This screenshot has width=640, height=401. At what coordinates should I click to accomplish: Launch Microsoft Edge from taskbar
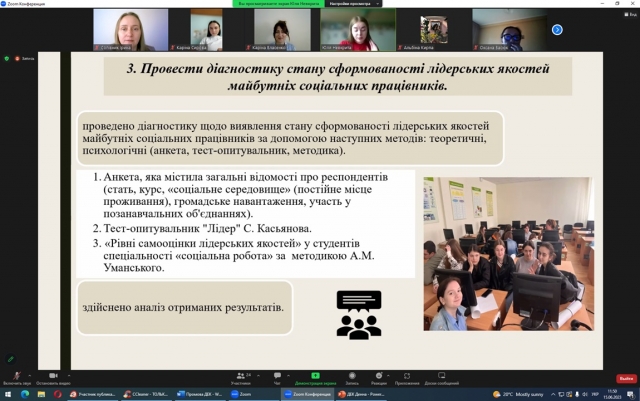(24, 394)
